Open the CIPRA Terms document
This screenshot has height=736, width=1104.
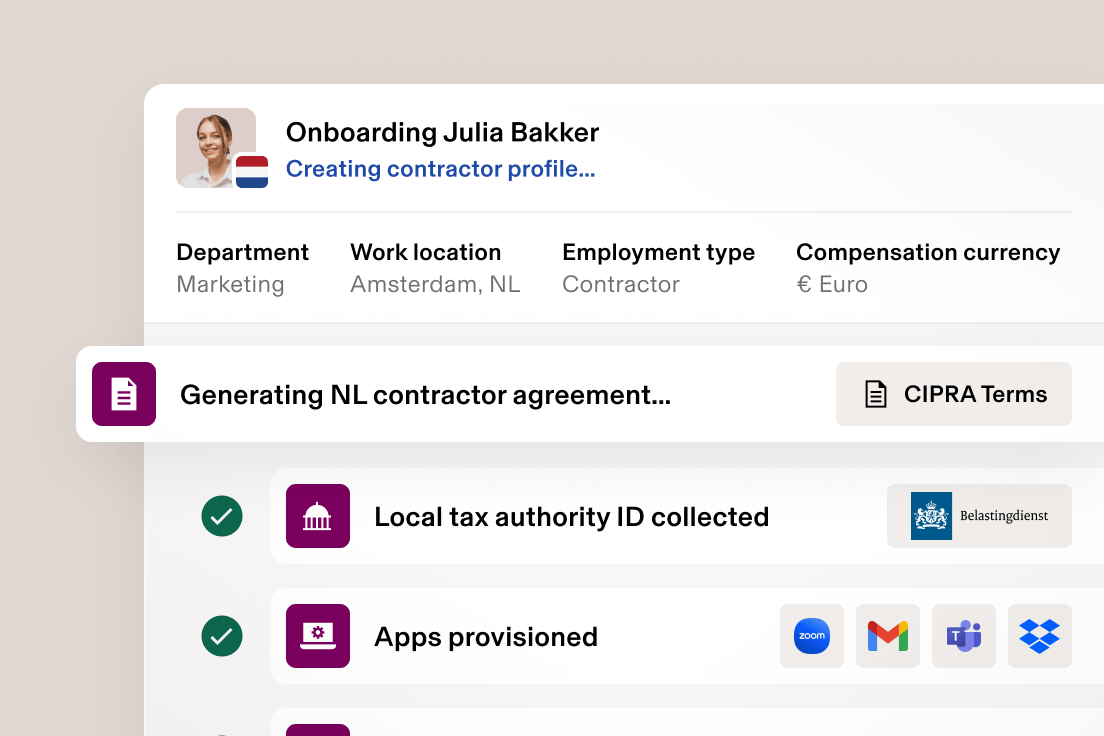(953, 394)
